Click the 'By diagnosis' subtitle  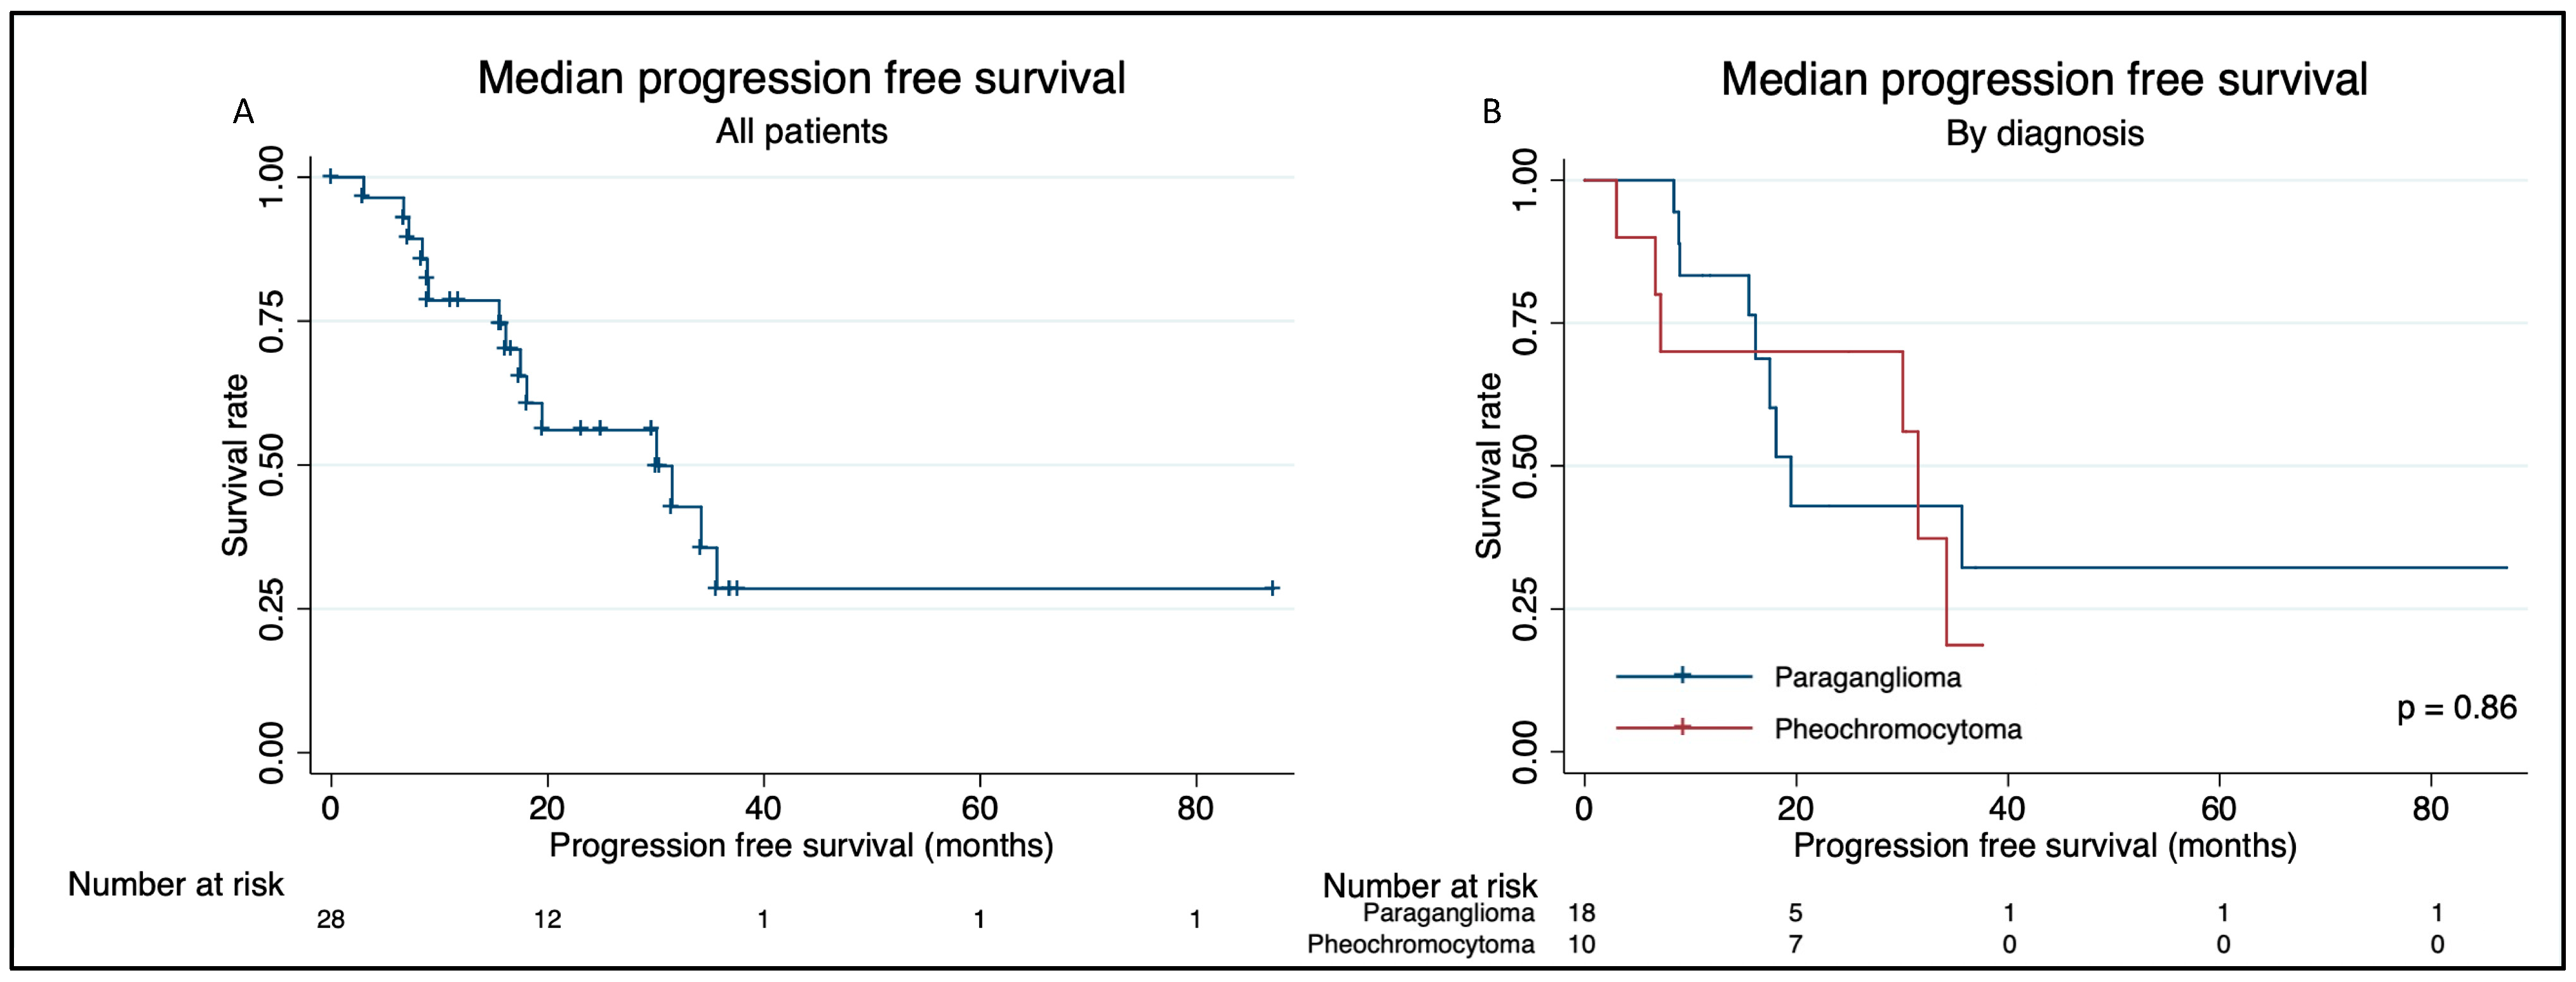[2044, 133]
